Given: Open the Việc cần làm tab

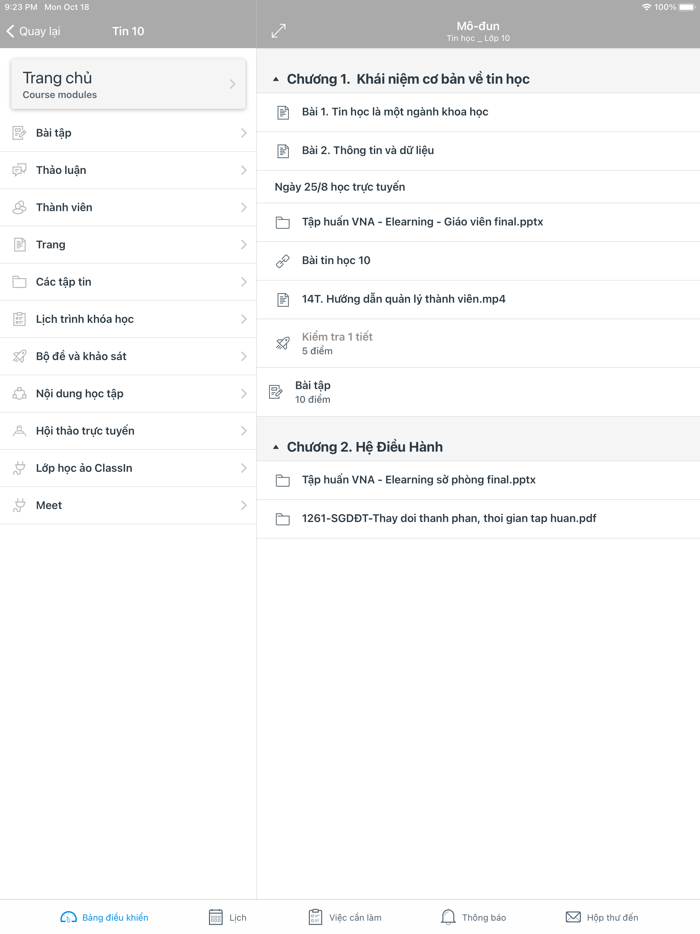Looking at the screenshot, I should pos(344,917).
